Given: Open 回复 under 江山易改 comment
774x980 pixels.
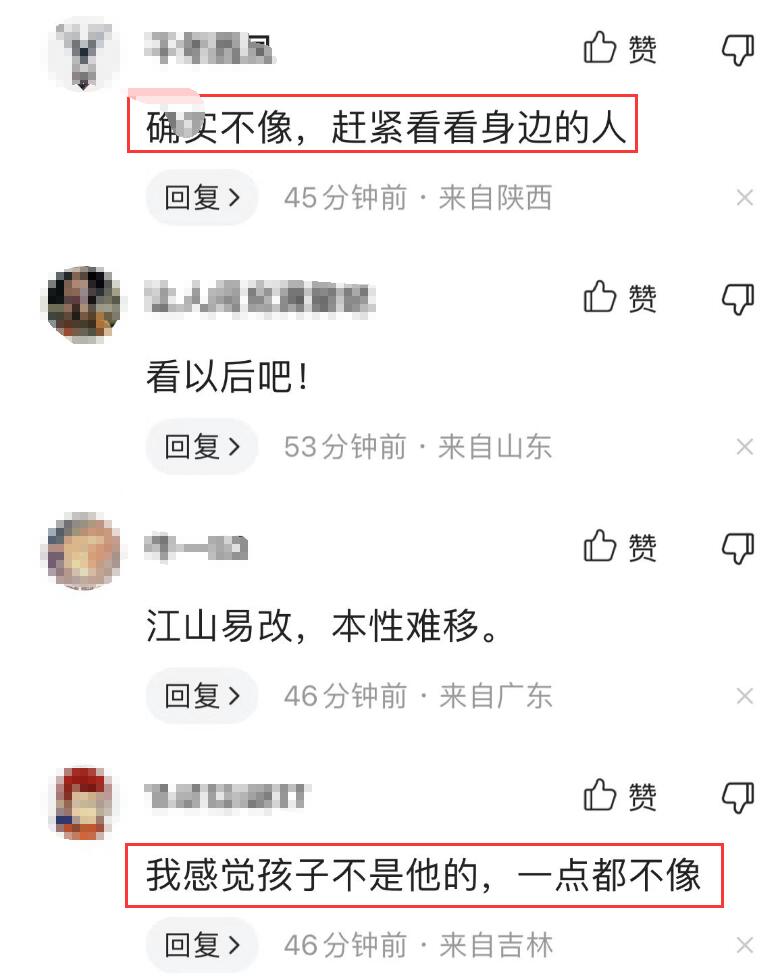Looking at the screenshot, I should point(202,696).
